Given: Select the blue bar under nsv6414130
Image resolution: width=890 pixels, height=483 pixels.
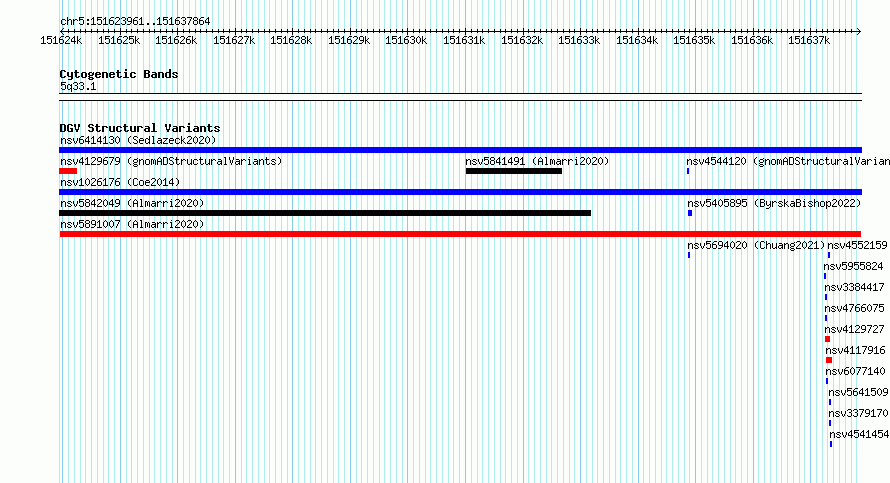Looking at the screenshot, I should coord(460,150).
